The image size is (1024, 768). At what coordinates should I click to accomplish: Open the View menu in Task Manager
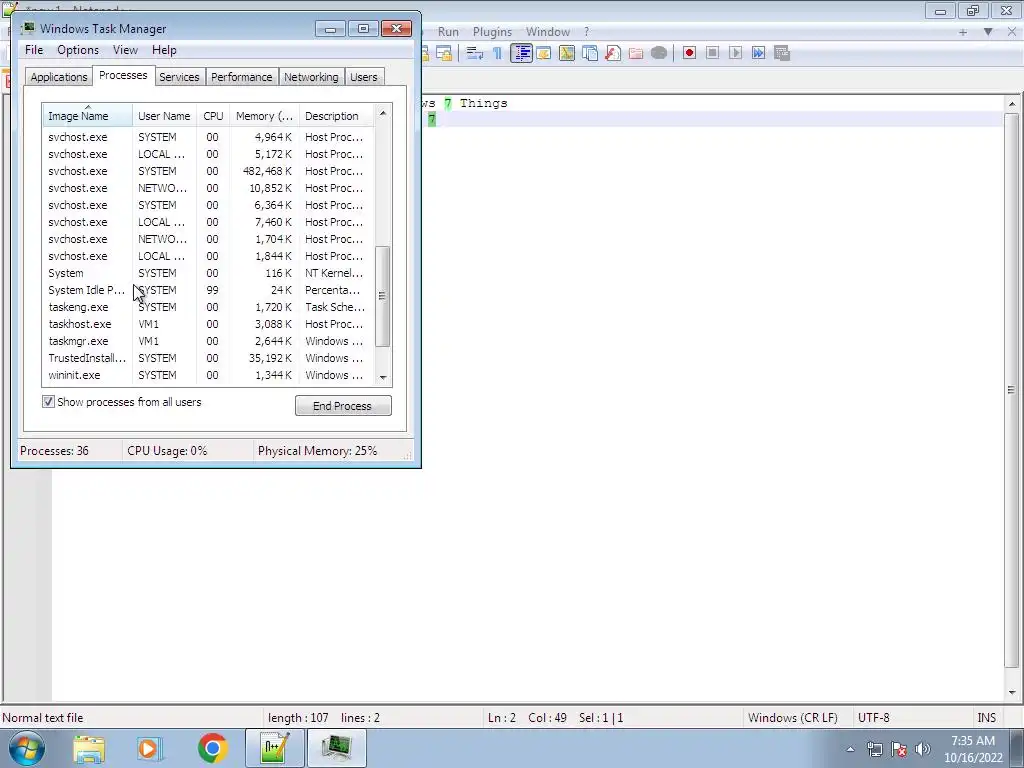coord(125,50)
